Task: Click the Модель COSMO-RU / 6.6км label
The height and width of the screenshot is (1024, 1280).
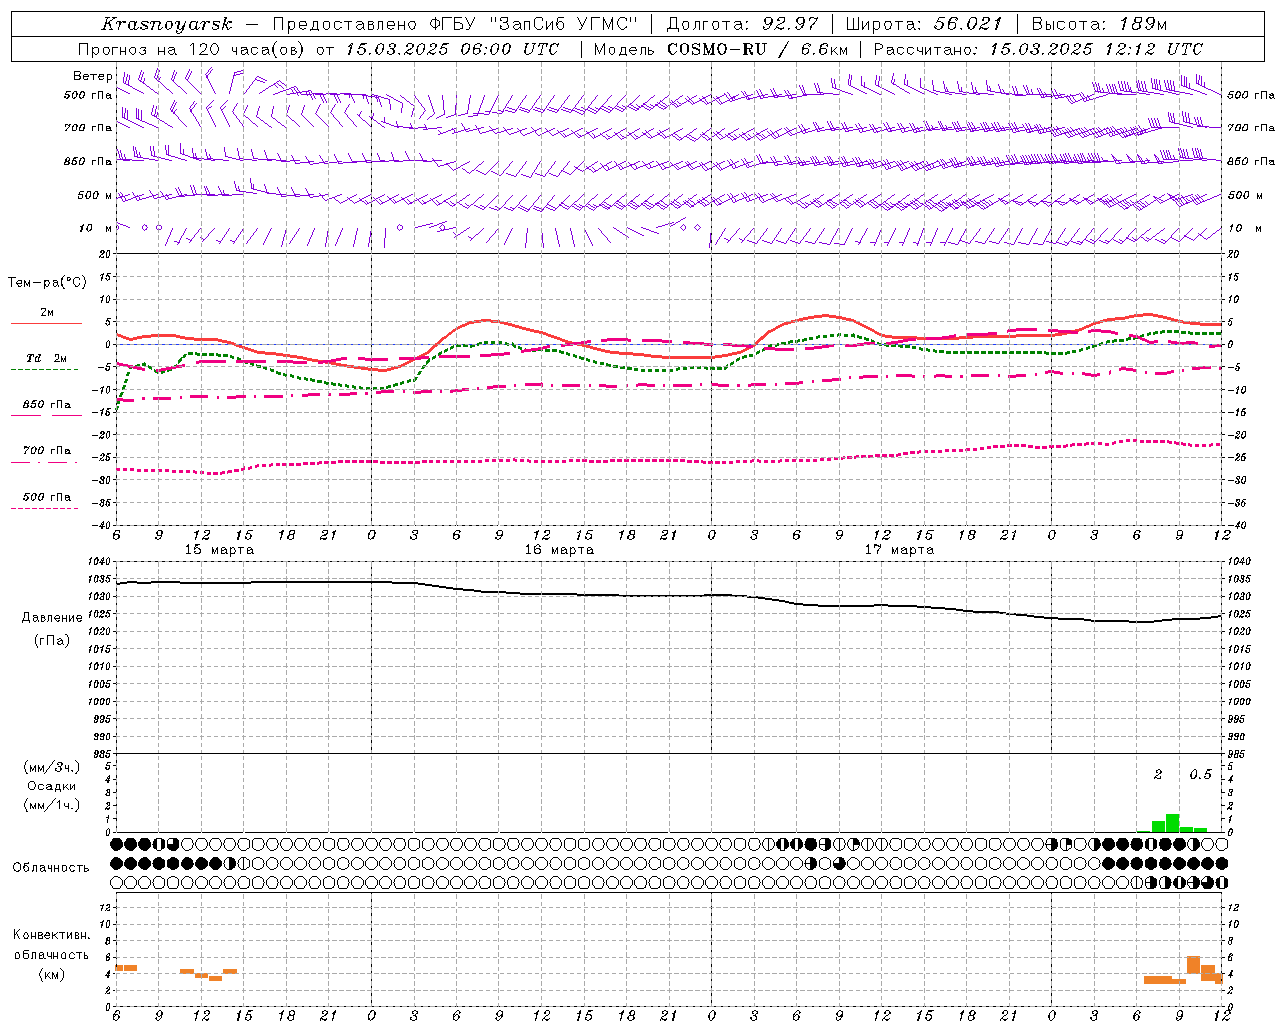Action: click(721, 49)
